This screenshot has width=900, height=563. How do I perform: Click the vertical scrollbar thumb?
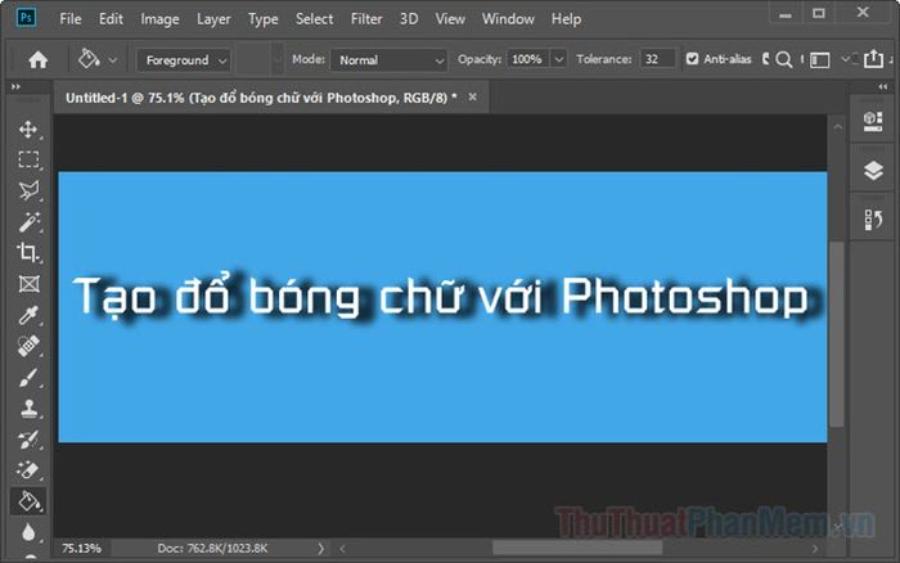point(837,334)
